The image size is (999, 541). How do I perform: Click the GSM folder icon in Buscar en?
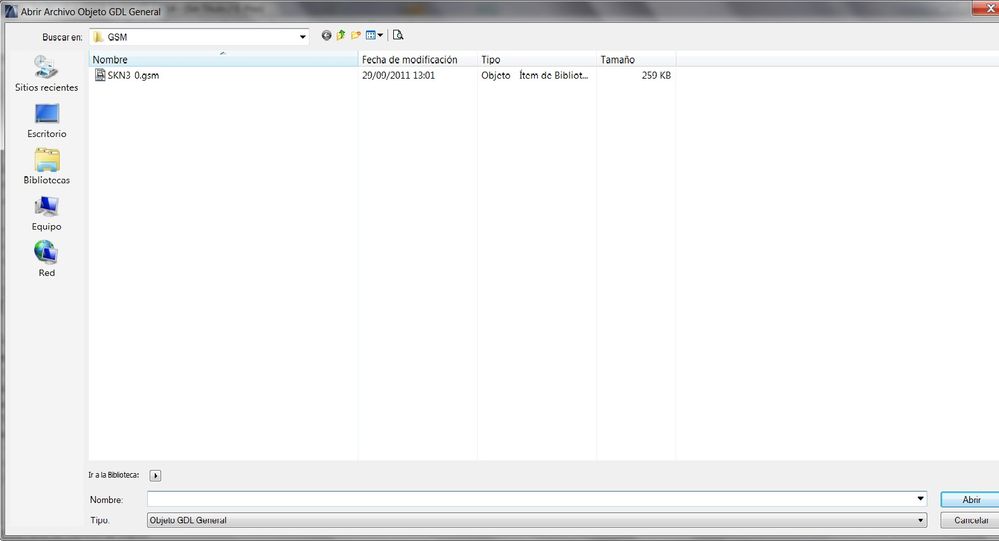(x=98, y=37)
